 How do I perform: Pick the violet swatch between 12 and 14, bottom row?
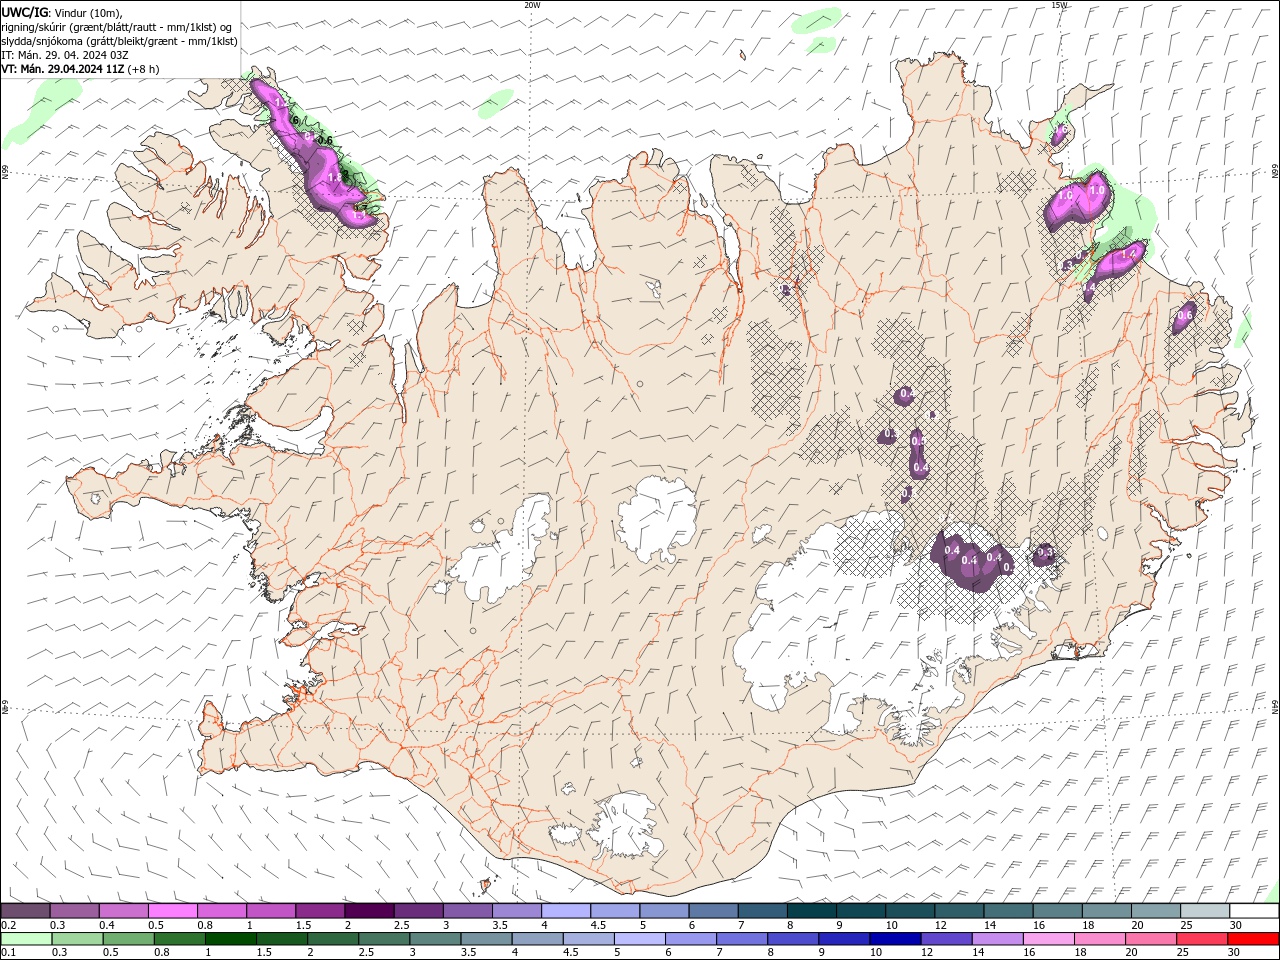pos(945,939)
